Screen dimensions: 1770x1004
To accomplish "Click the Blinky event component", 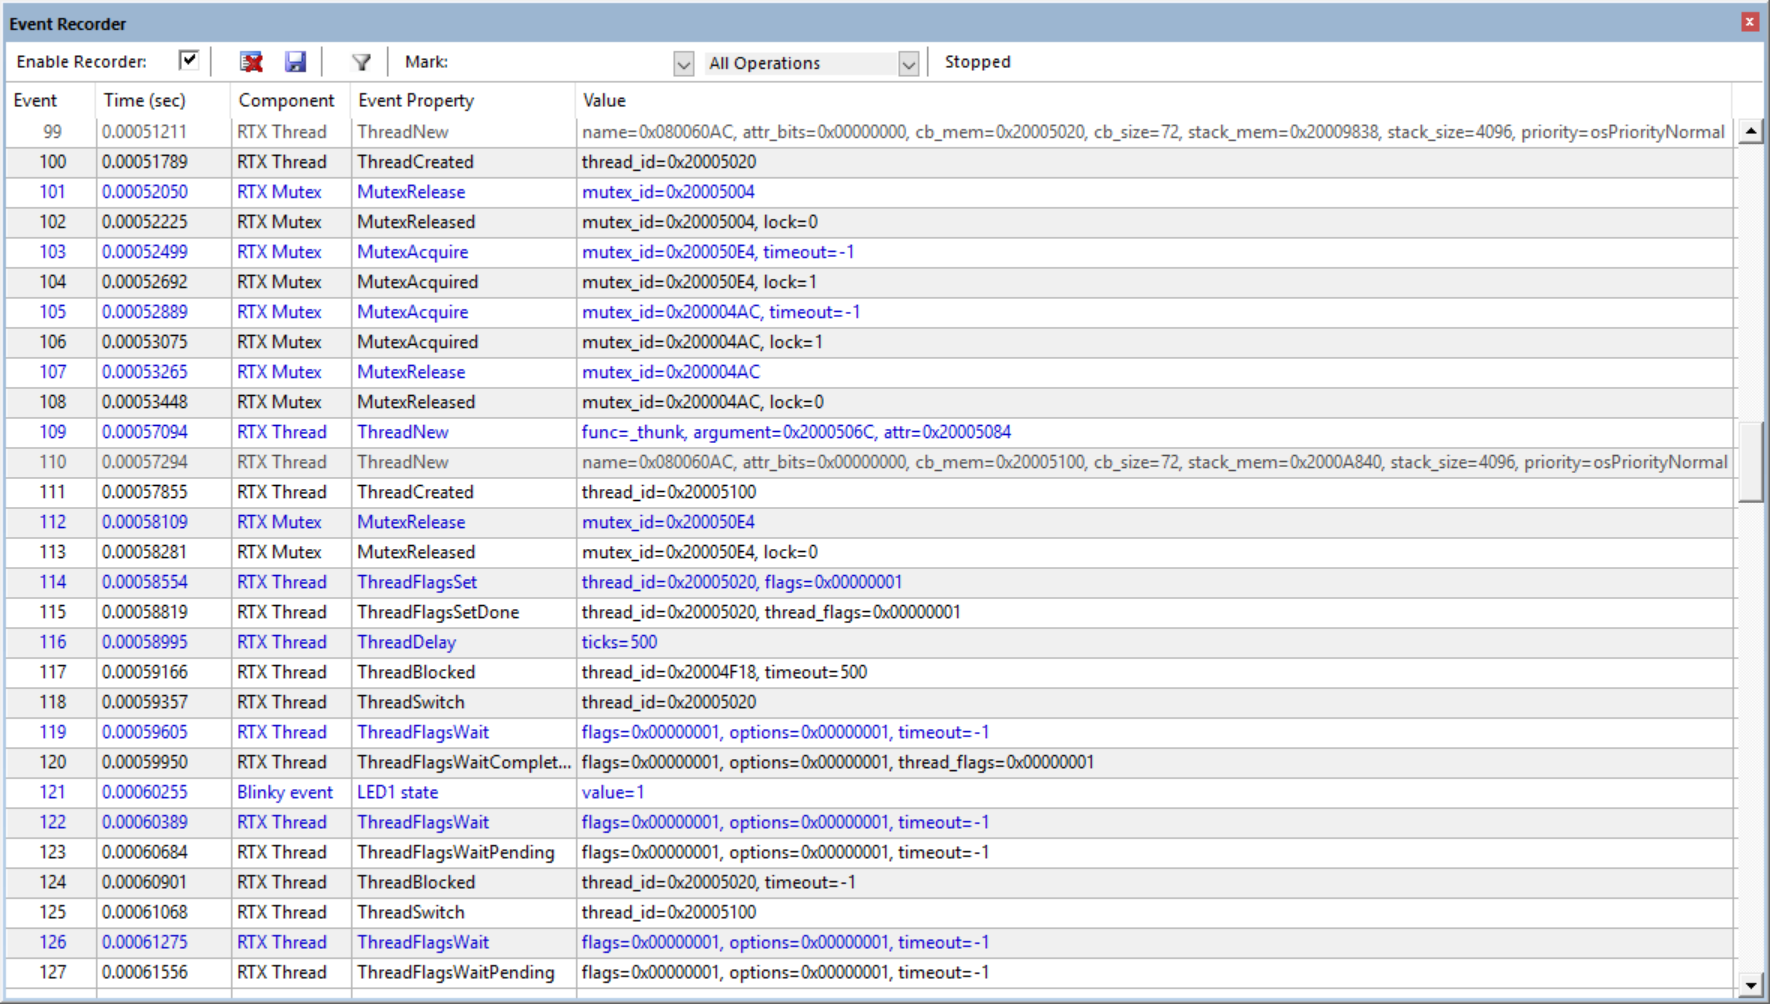I will point(285,792).
